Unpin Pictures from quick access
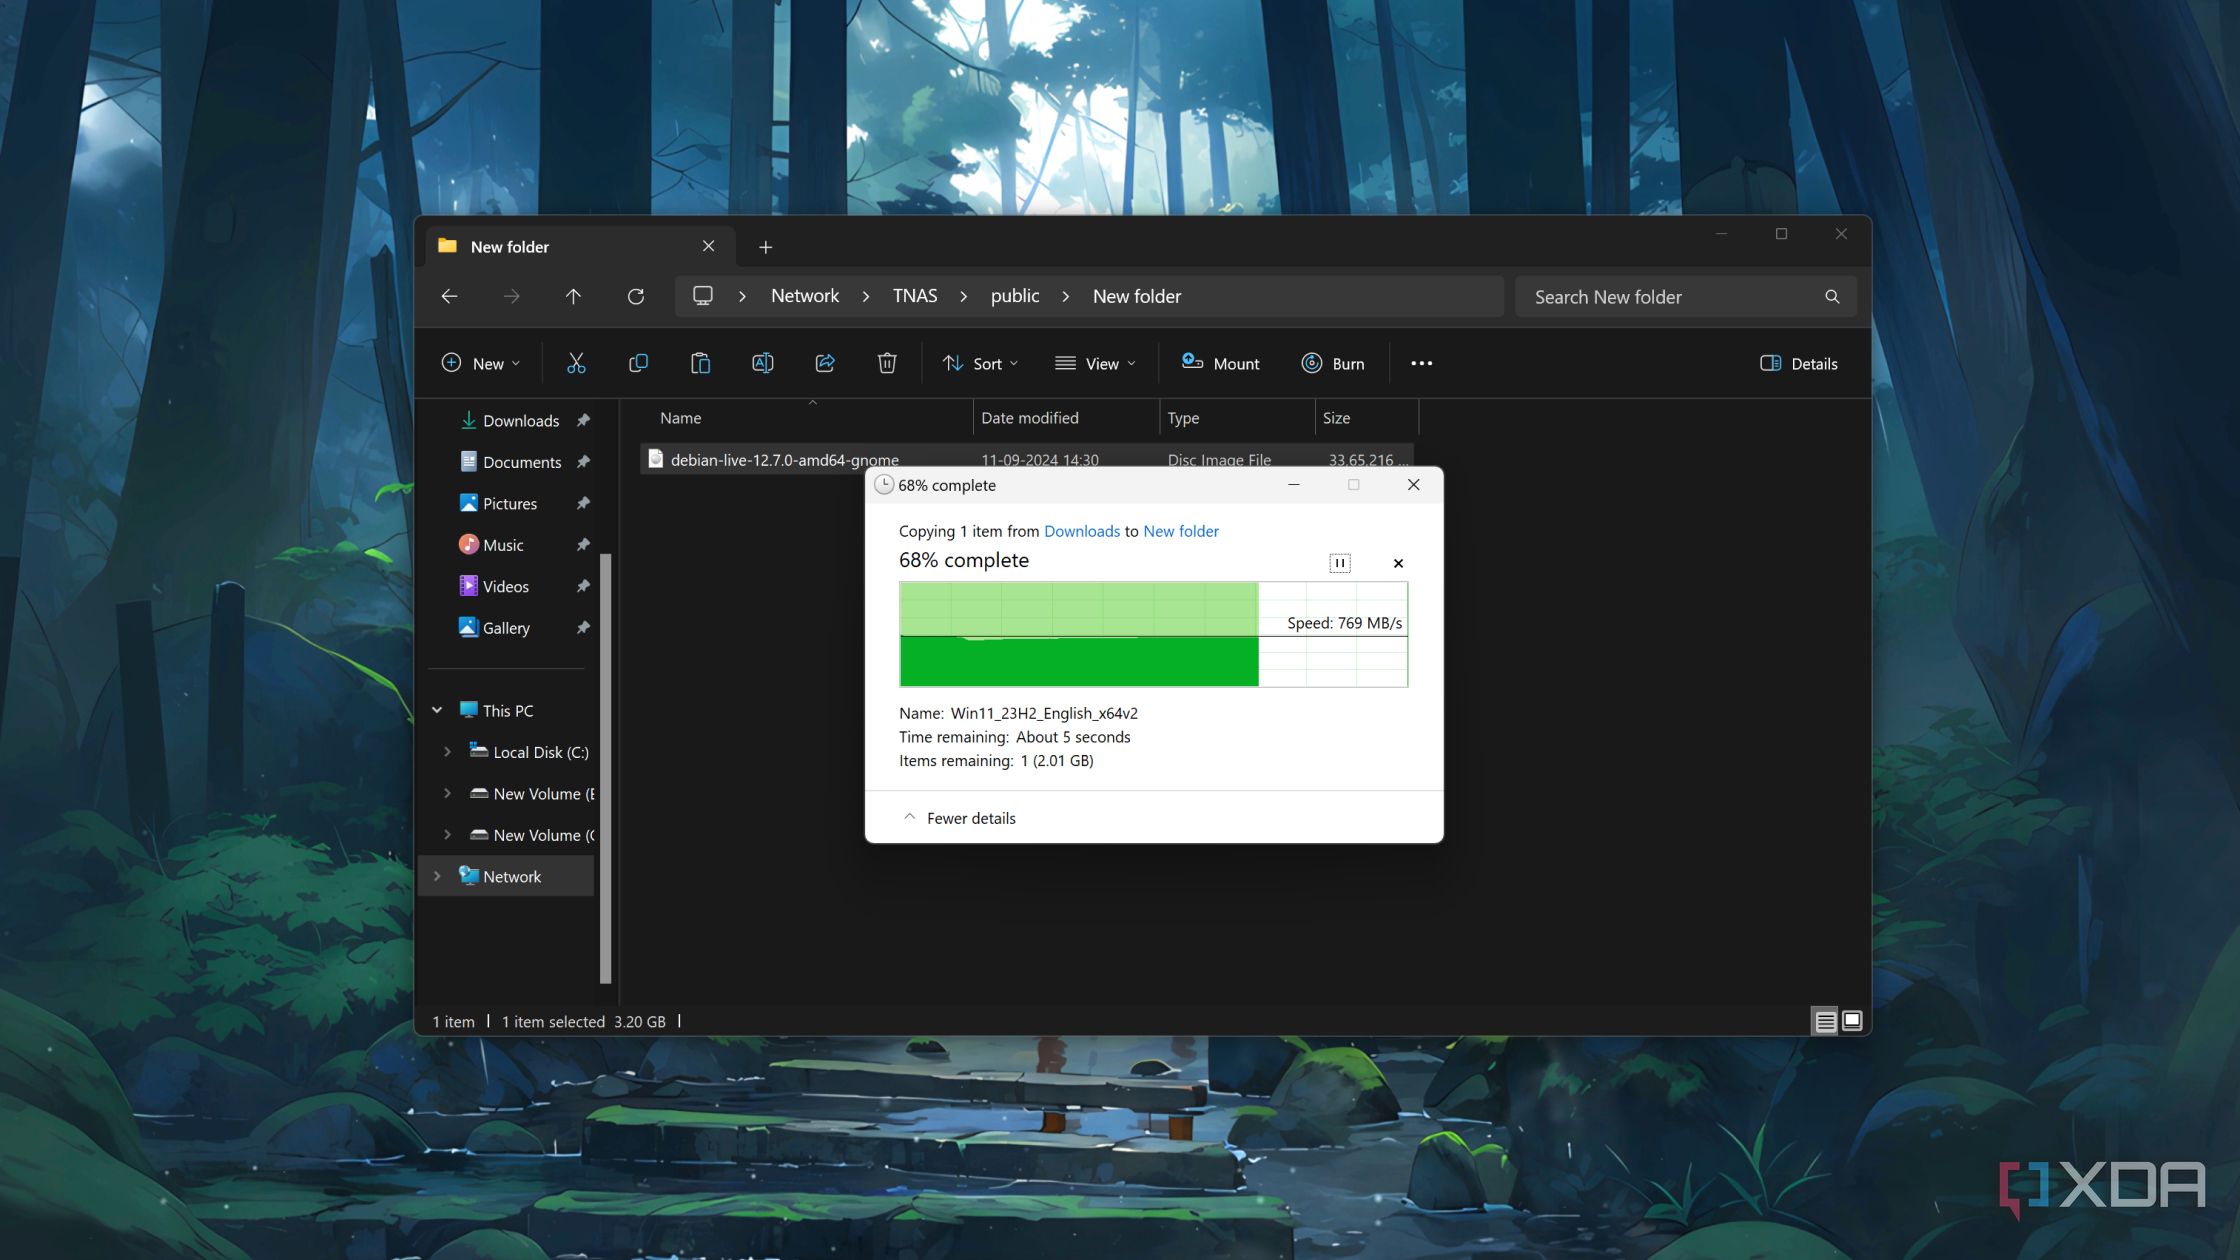The width and height of the screenshot is (2240, 1260). point(583,503)
